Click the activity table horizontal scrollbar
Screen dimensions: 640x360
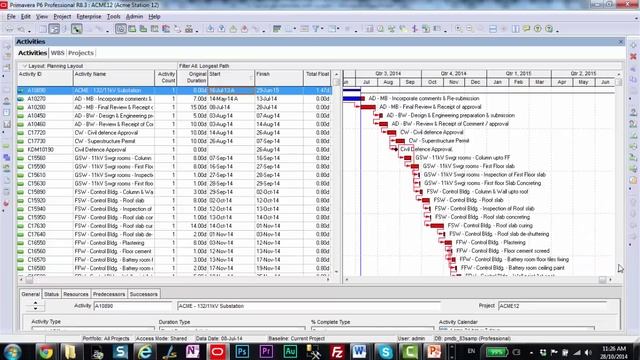tap(175, 280)
